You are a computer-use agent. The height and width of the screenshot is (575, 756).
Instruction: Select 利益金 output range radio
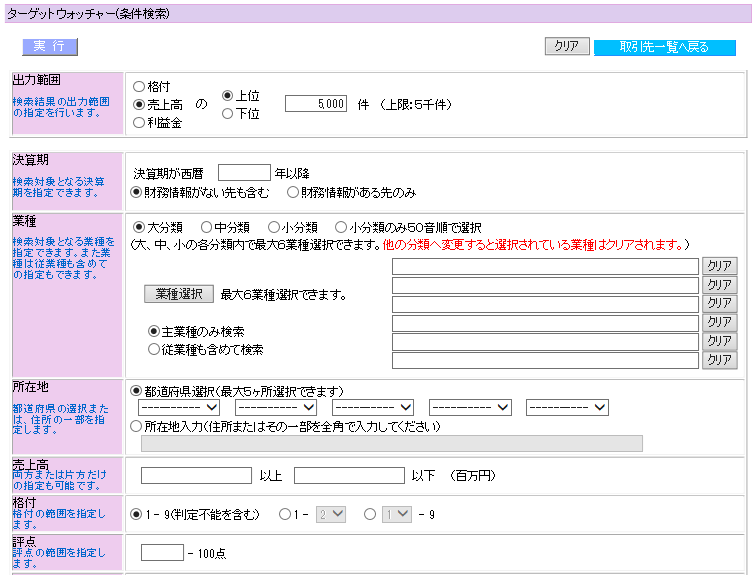pyautogui.click(x=139, y=123)
